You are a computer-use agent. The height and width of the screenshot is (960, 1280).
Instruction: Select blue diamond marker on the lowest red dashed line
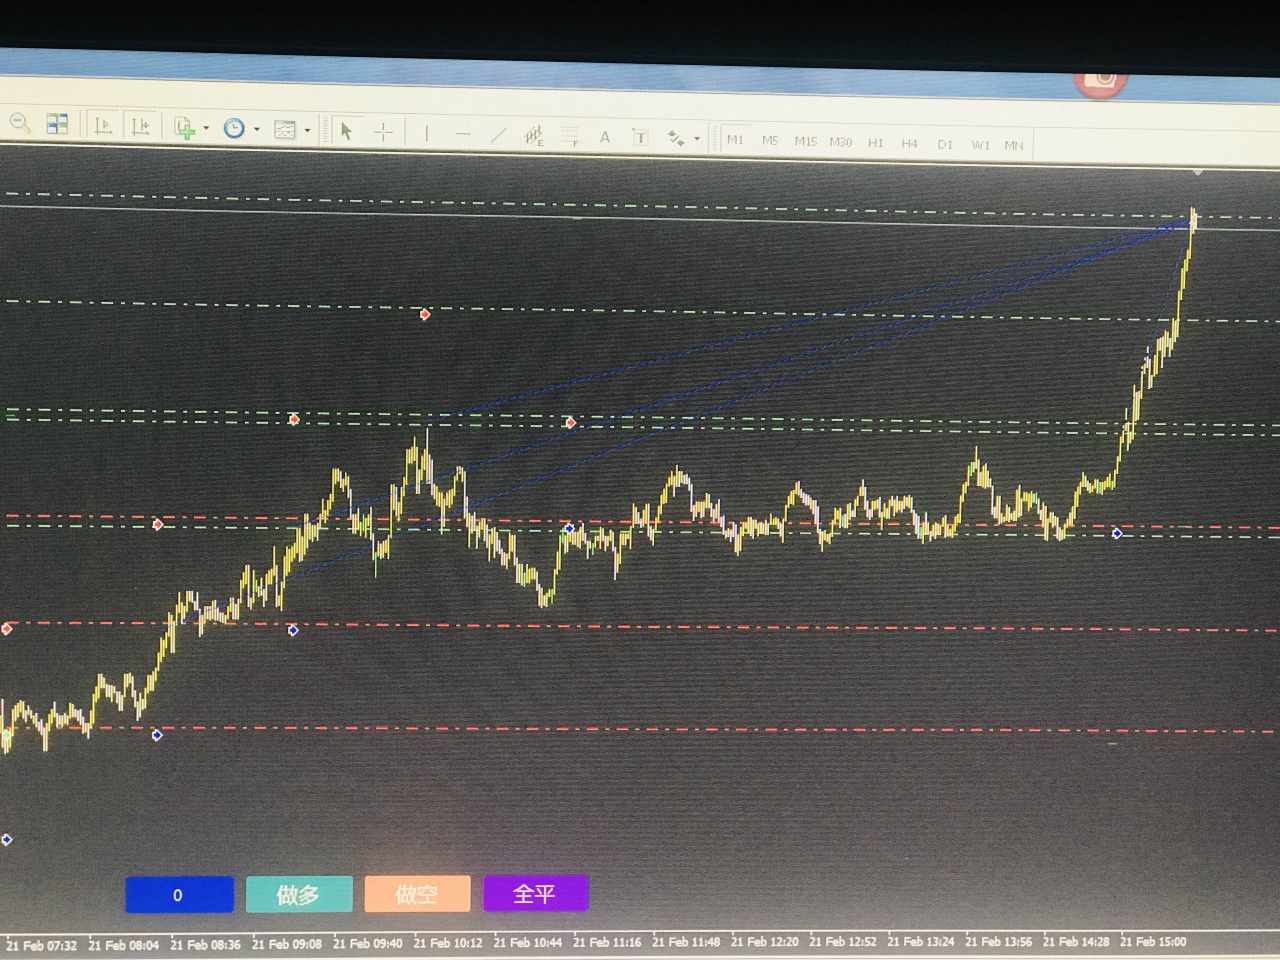(x=157, y=735)
